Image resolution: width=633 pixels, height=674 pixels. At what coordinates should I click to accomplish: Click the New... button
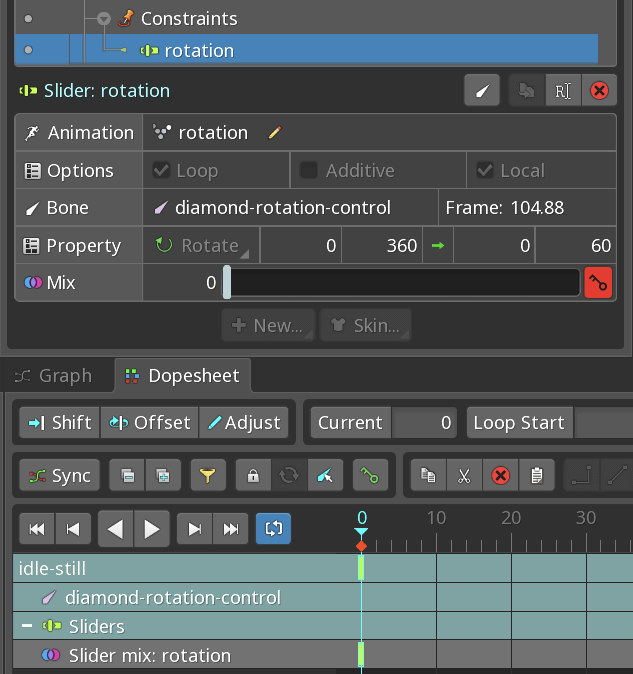point(268,325)
